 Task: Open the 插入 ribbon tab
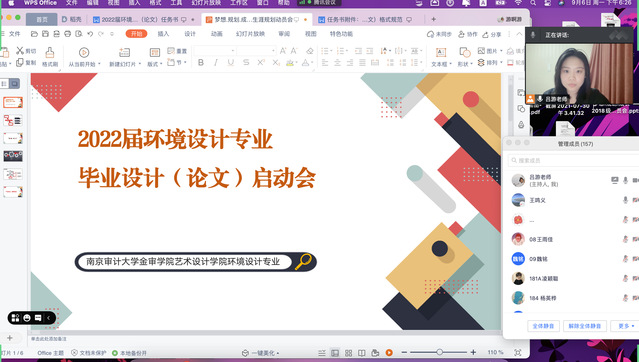[163, 34]
